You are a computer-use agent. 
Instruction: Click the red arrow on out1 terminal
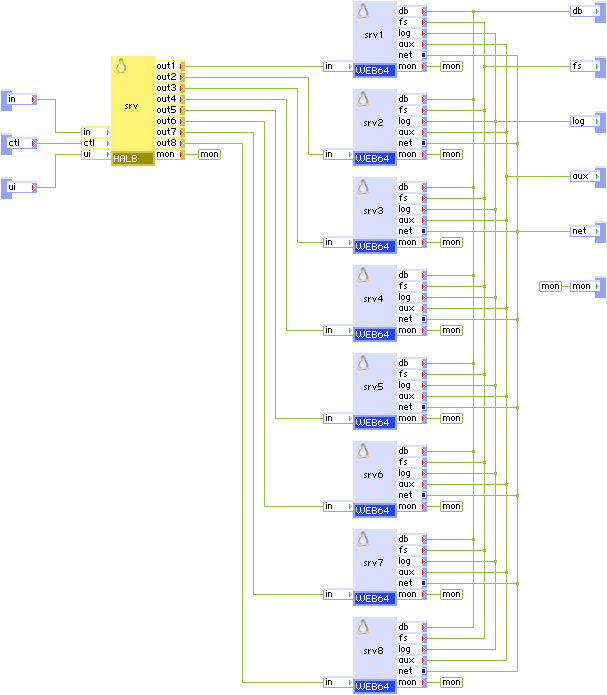[181, 66]
